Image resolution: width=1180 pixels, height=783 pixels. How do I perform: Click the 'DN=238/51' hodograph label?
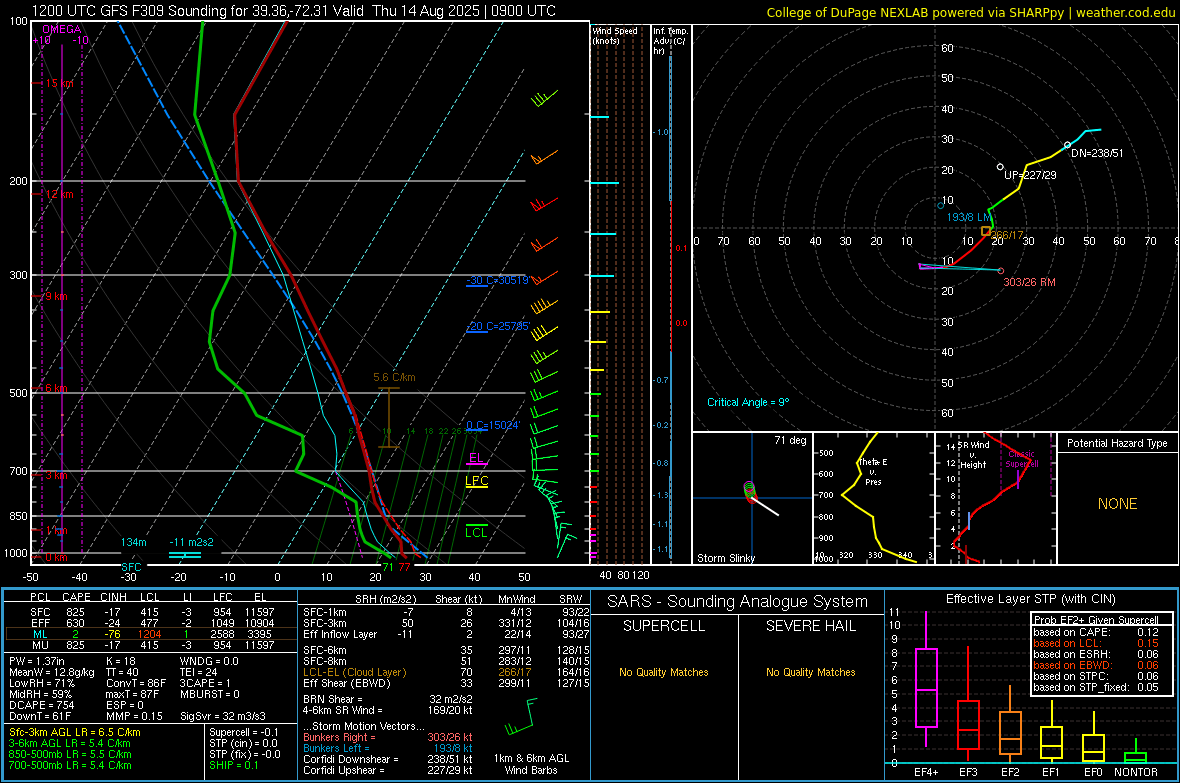tap(1096, 153)
